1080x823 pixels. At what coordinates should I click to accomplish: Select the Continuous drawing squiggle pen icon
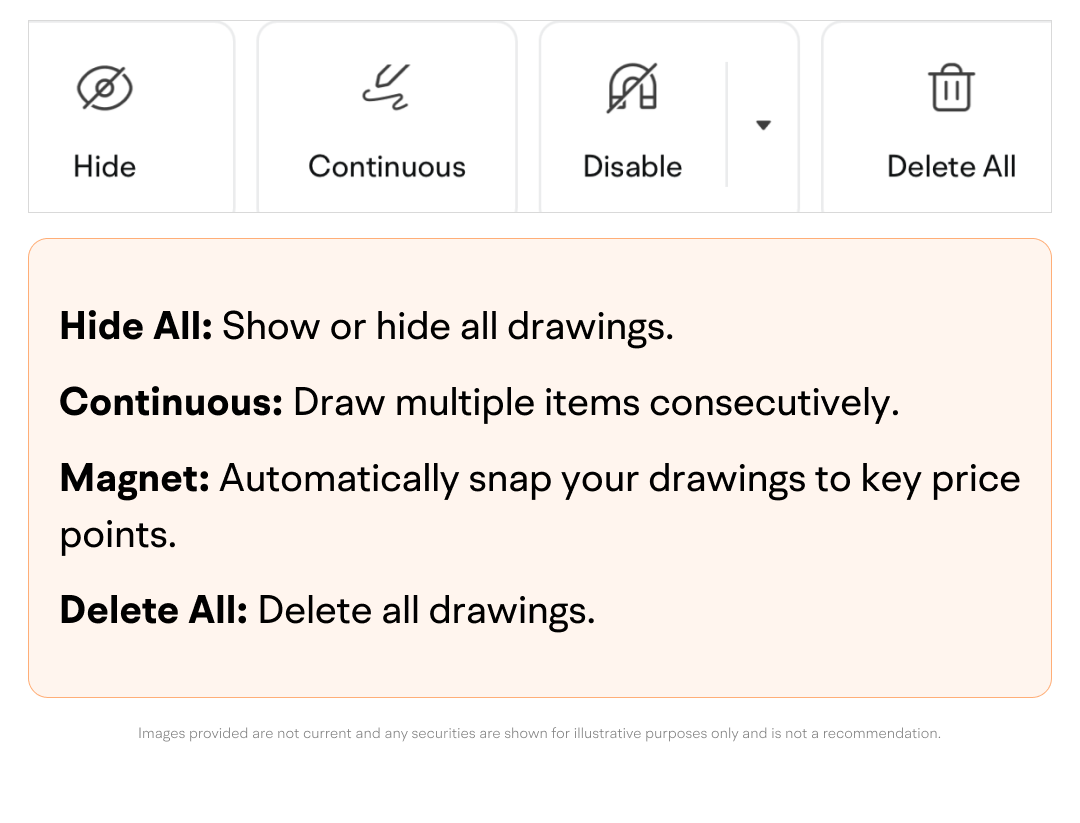(386, 87)
